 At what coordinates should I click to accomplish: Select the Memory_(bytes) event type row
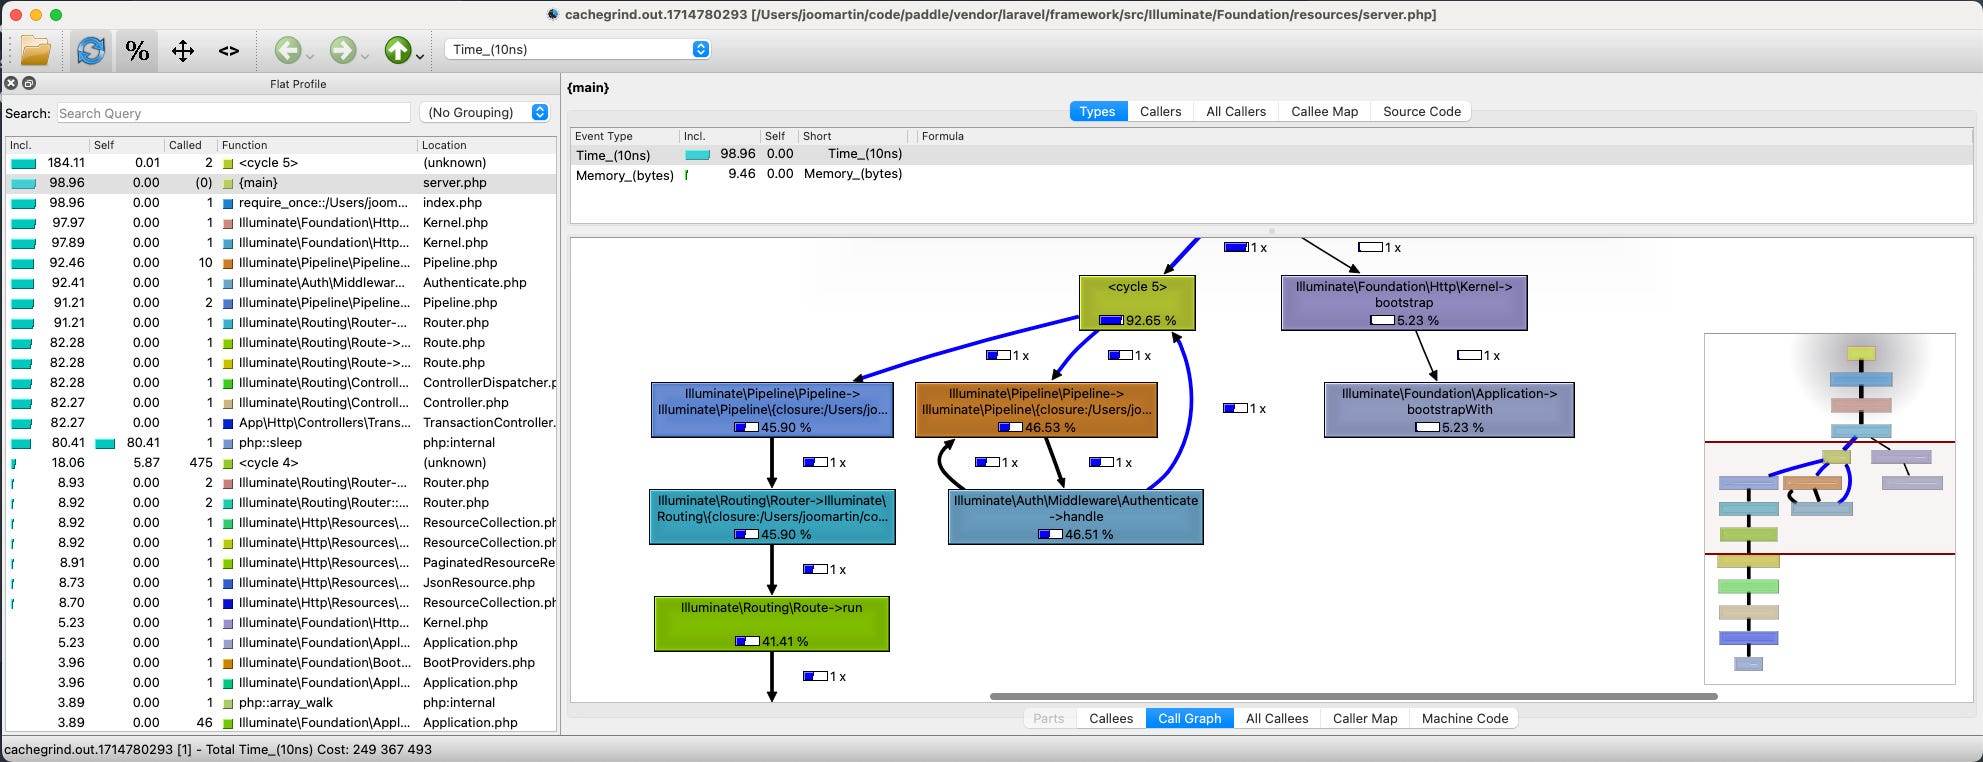click(x=1271, y=174)
